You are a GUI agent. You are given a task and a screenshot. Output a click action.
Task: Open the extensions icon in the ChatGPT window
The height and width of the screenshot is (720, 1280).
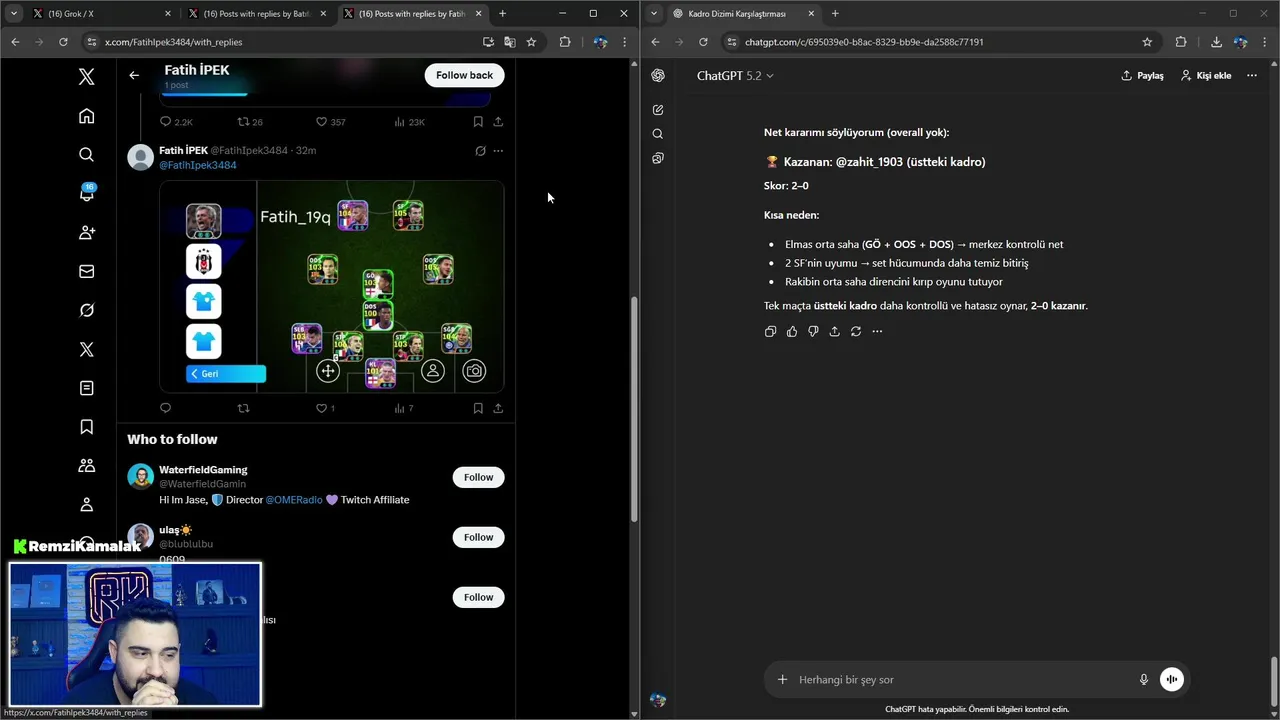pos(1181,42)
